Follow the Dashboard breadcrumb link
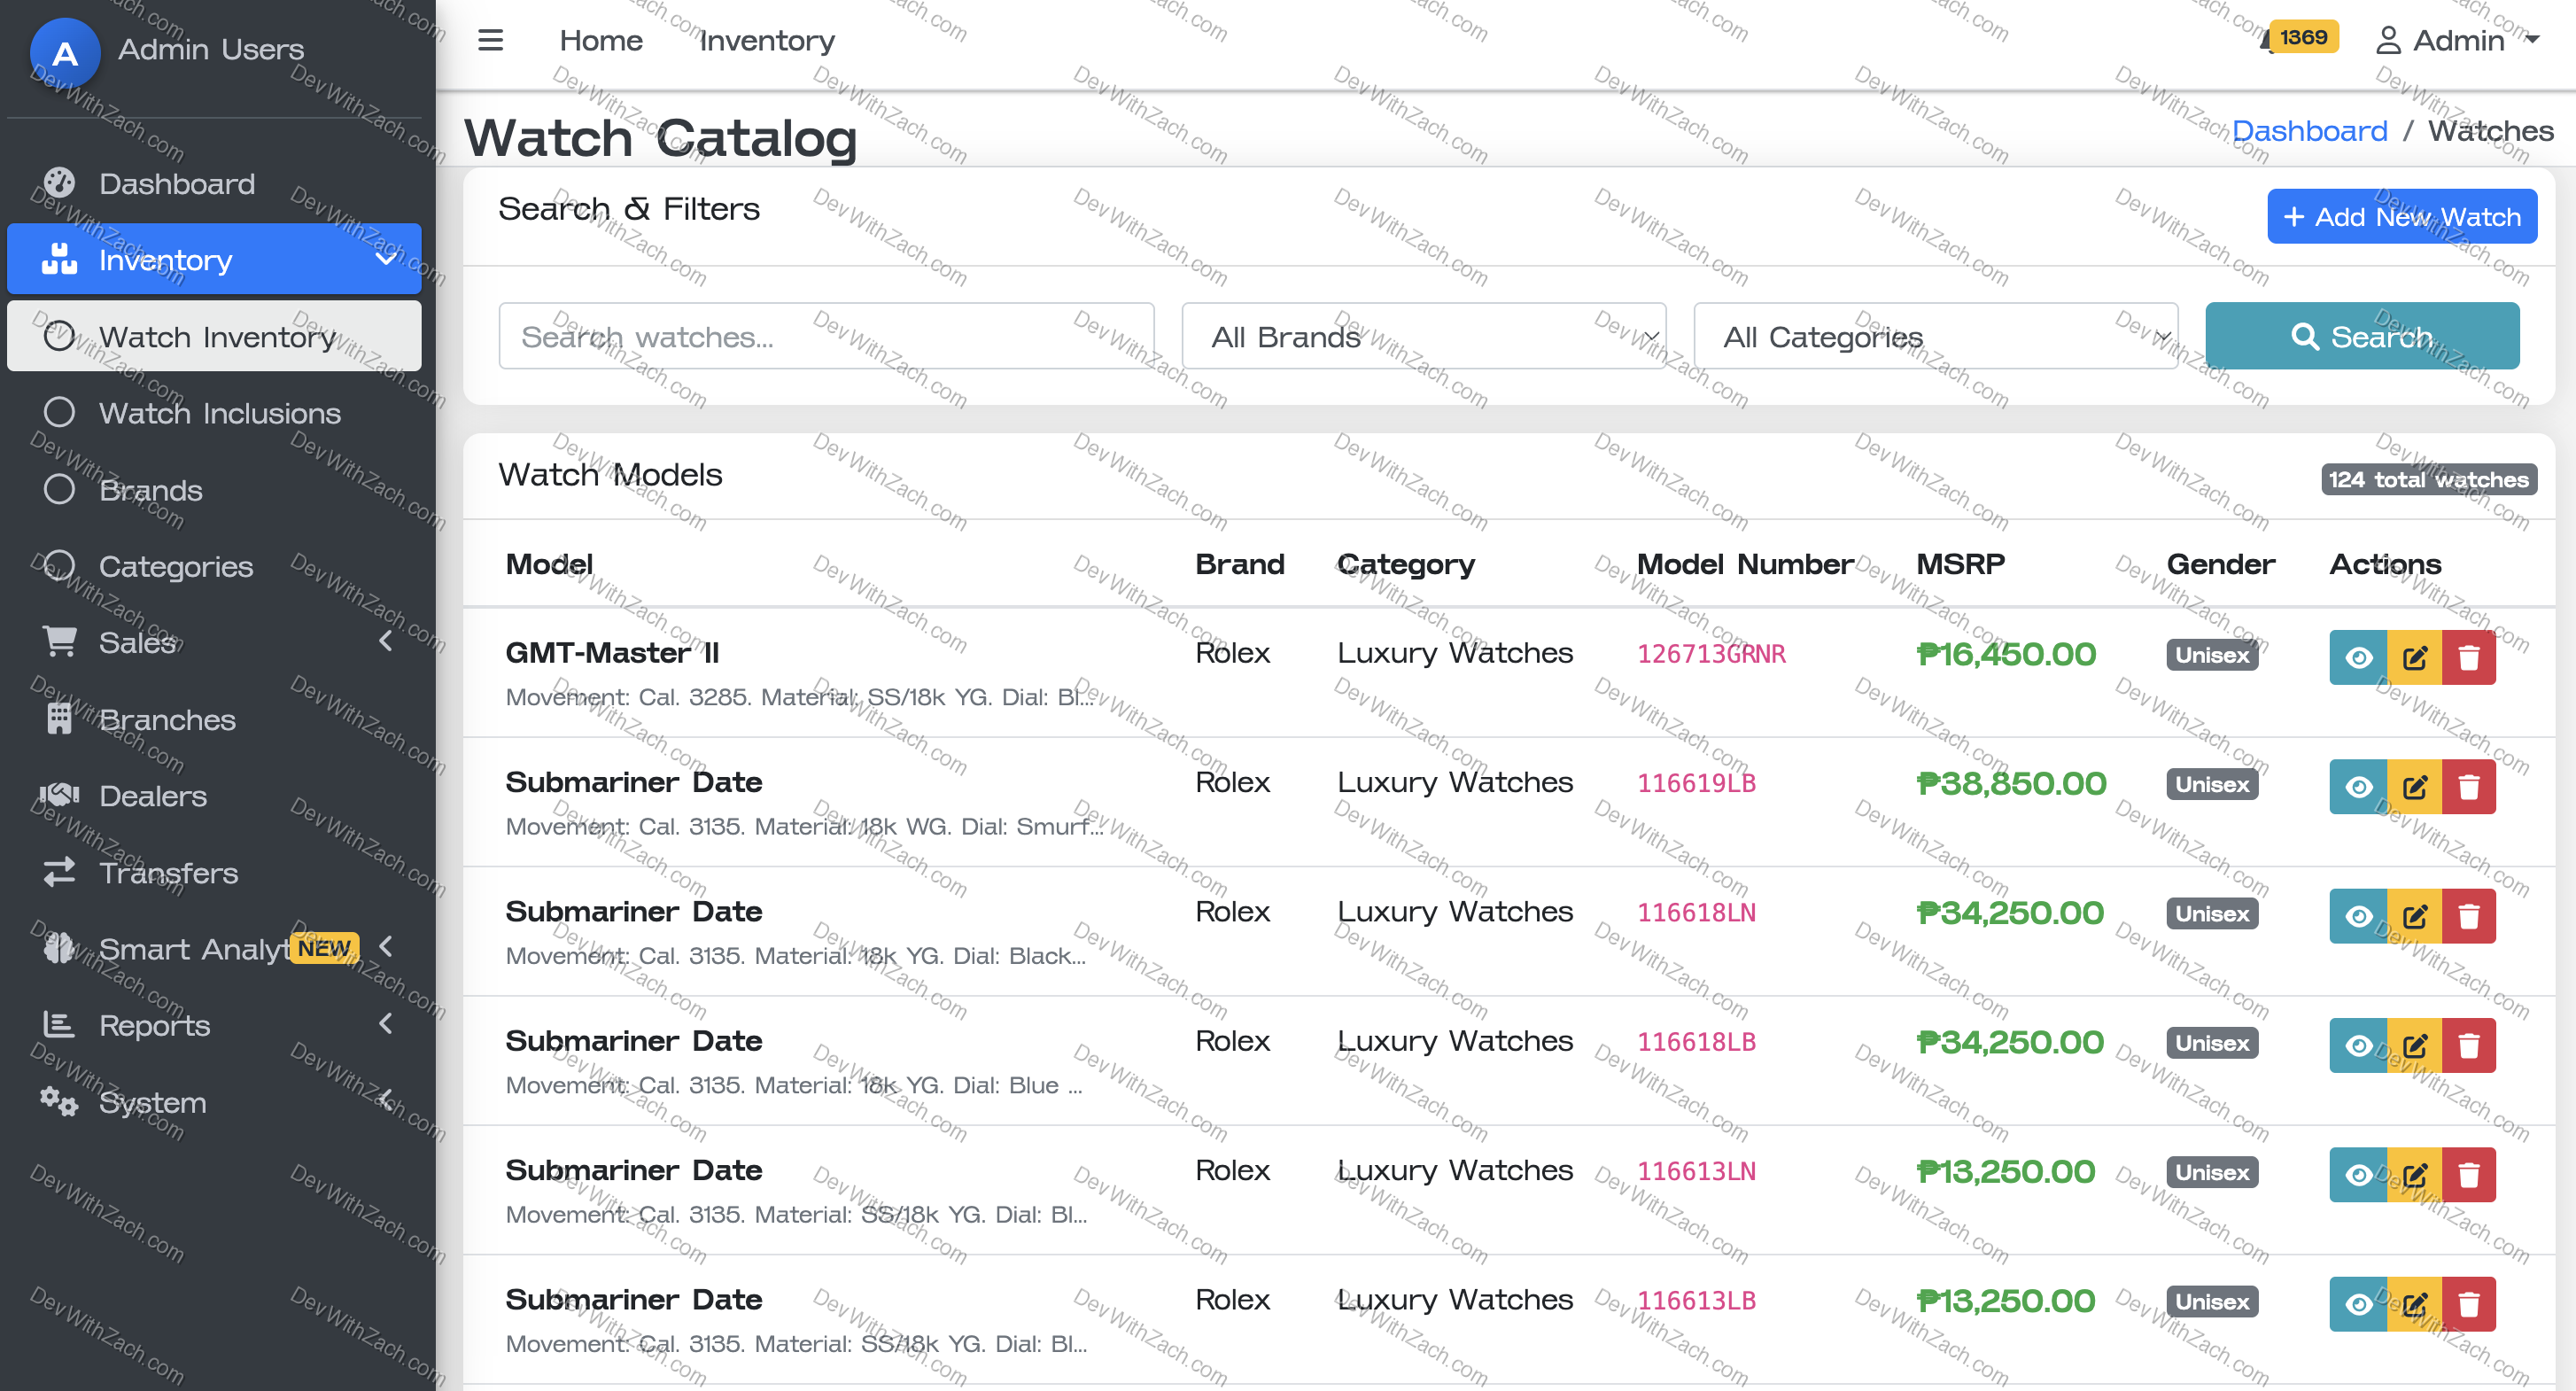Image resolution: width=2576 pixels, height=1391 pixels. coord(2310,130)
